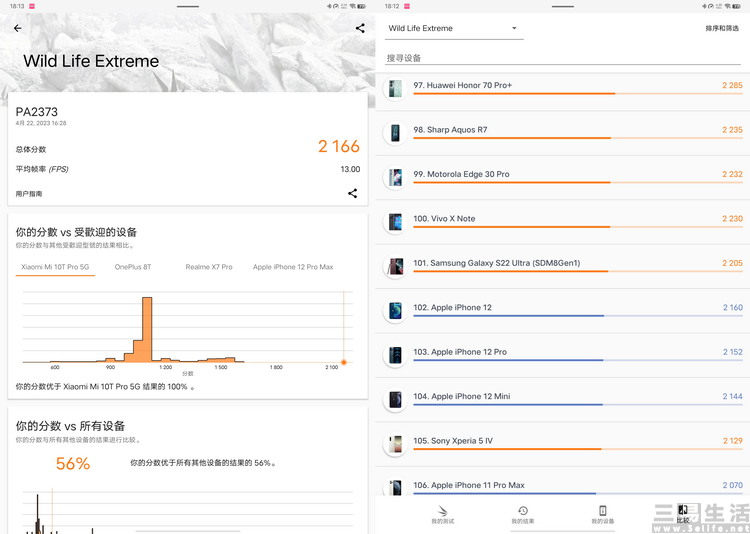This screenshot has height=534, width=750.
Task: Tap average frame rate value 13.00
Action: click(350, 169)
